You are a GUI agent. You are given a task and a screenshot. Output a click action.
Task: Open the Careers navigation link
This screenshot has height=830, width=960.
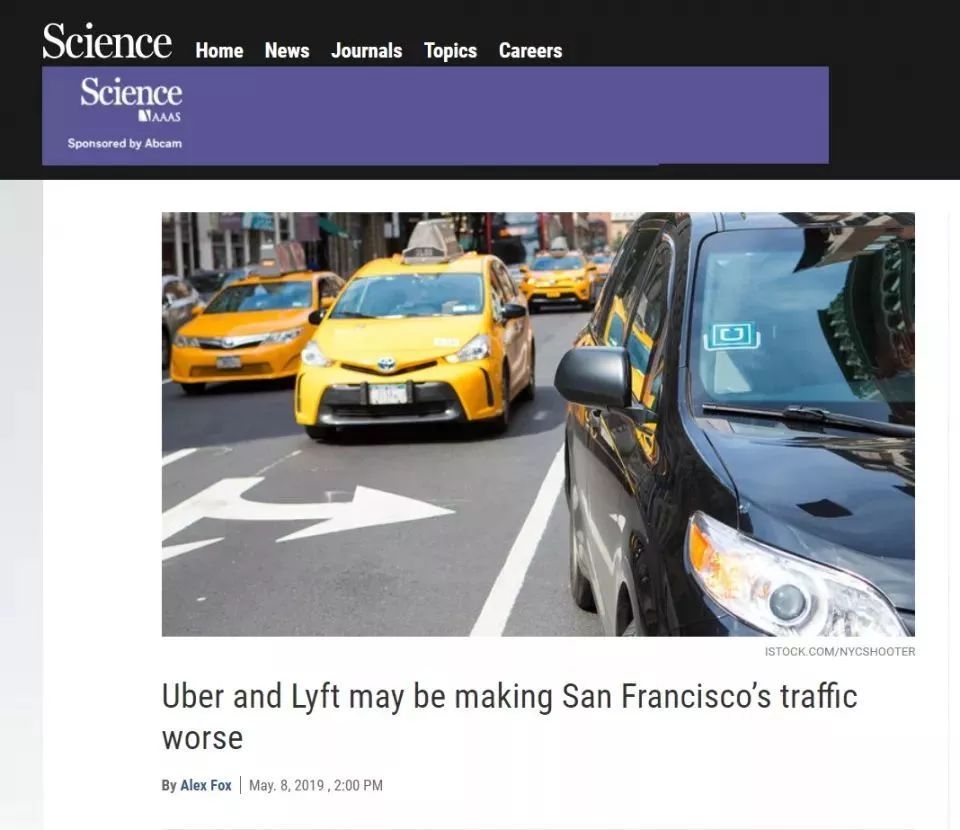coord(530,50)
